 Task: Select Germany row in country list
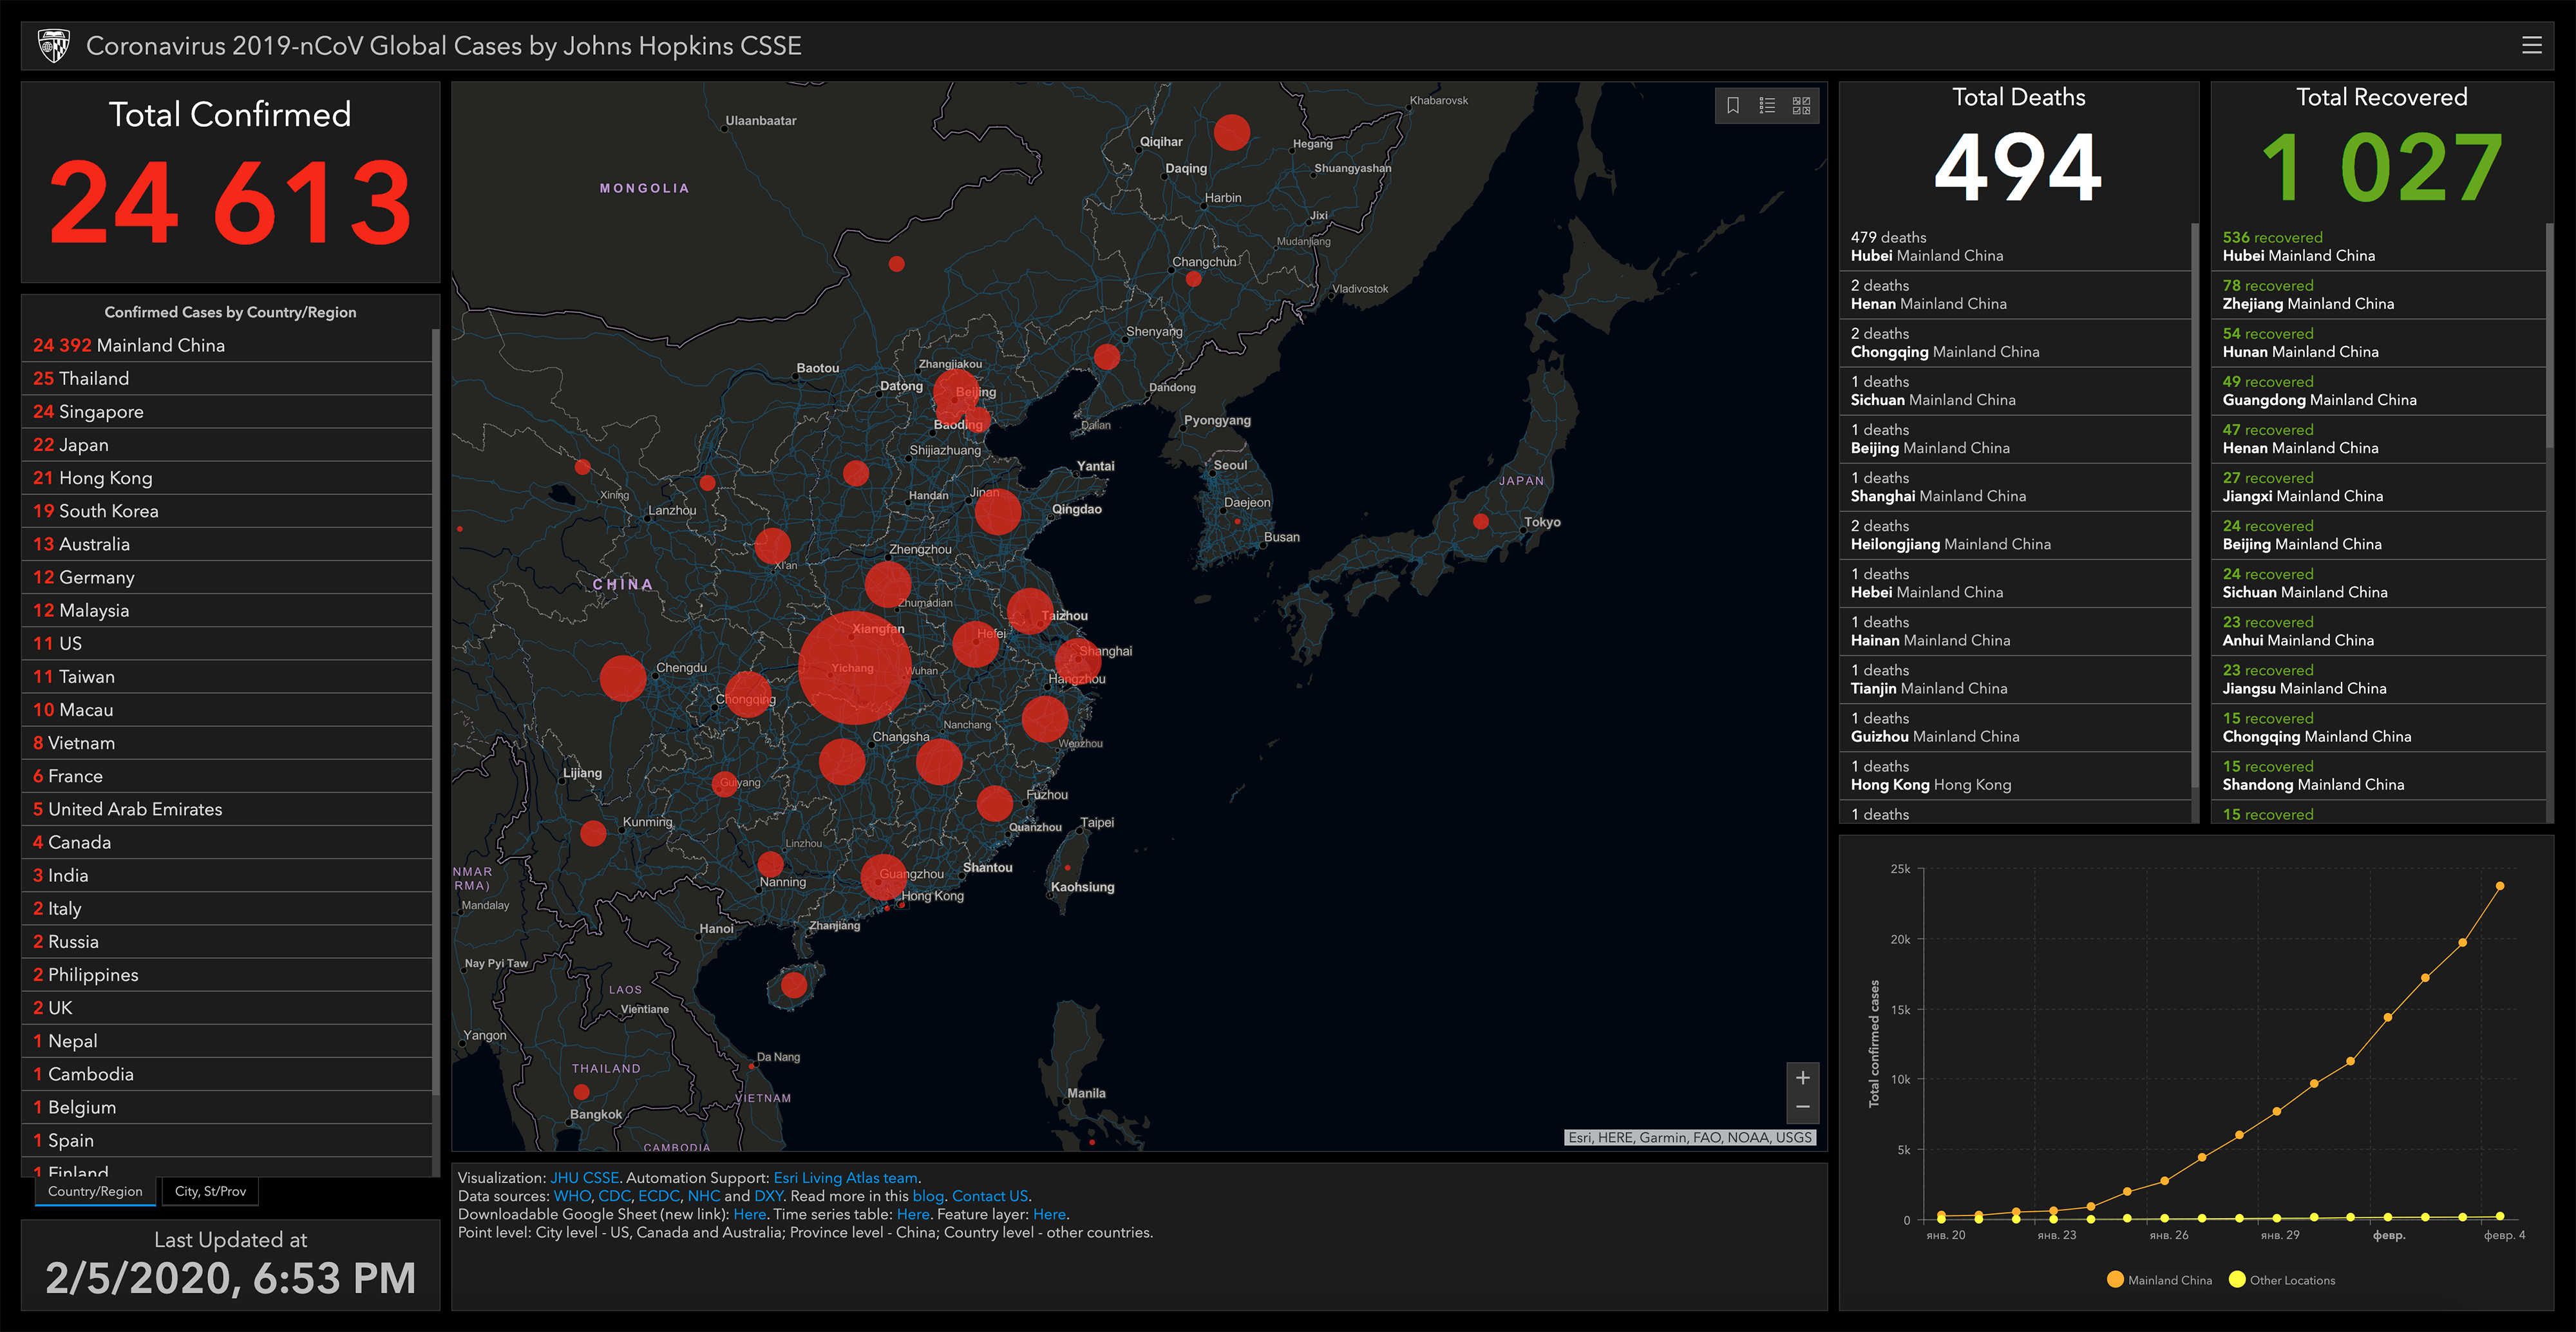[x=227, y=577]
